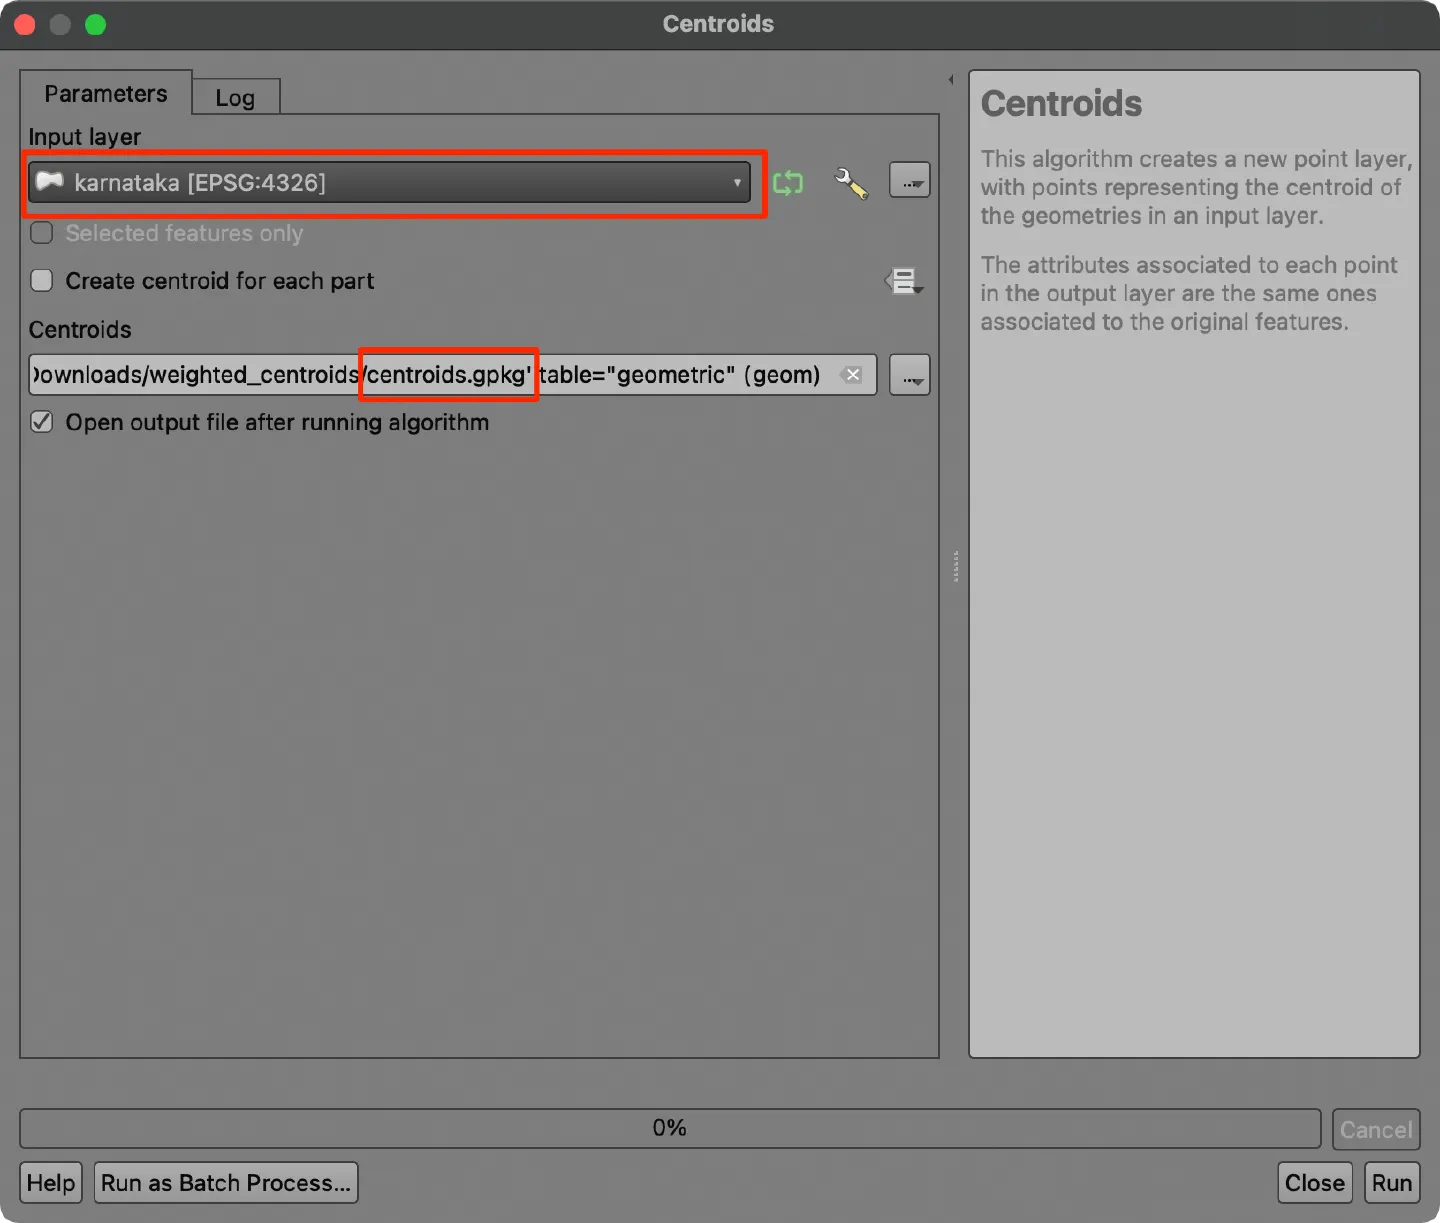Screen dimensions: 1440x1223
Task: Collapse the help panel arrow
Action: click(x=951, y=80)
